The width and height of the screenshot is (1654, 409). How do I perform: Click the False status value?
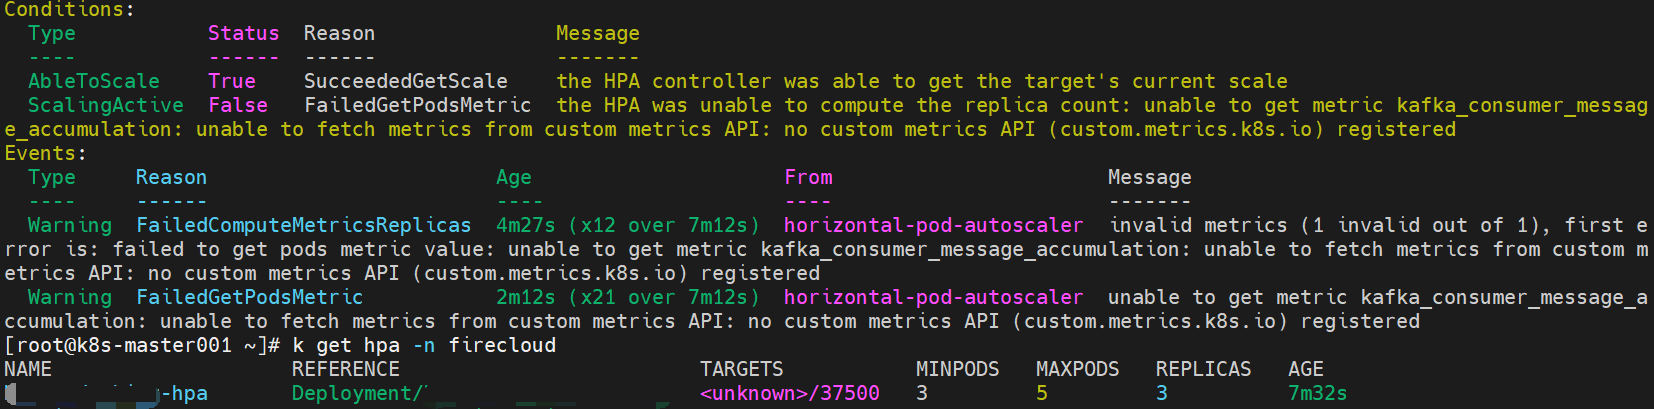237,105
